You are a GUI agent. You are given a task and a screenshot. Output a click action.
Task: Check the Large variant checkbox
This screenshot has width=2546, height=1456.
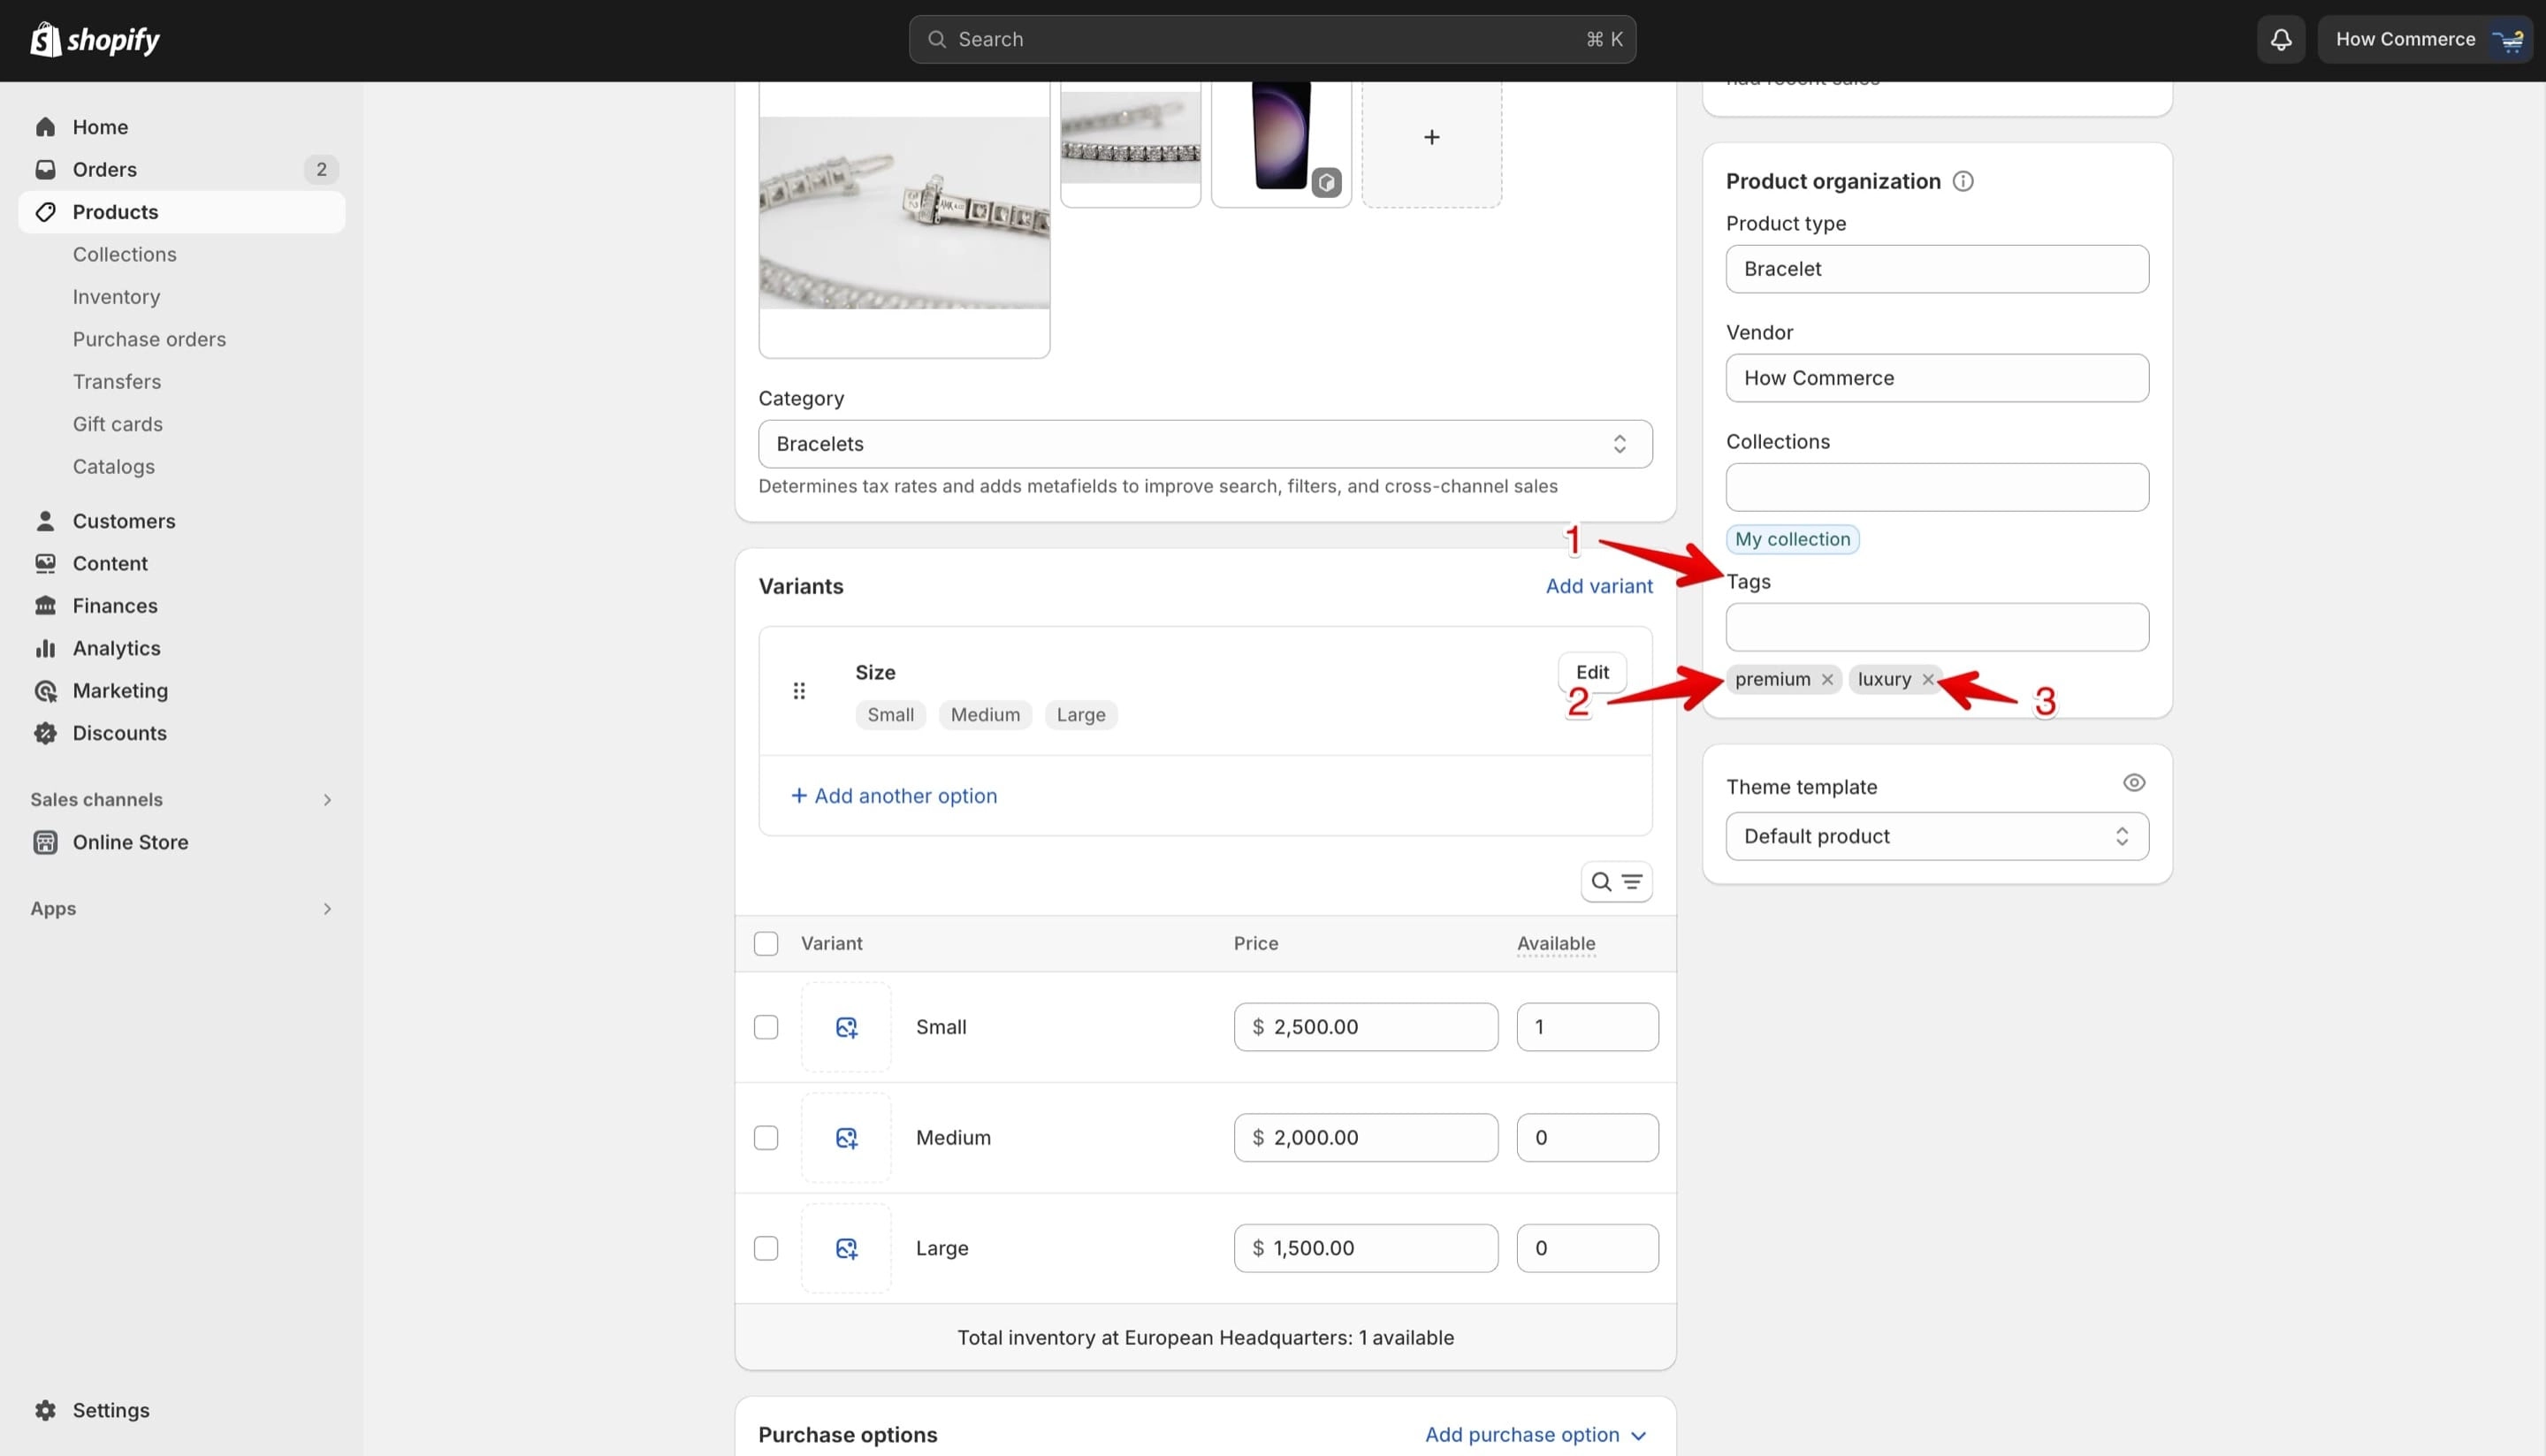(x=766, y=1248)
